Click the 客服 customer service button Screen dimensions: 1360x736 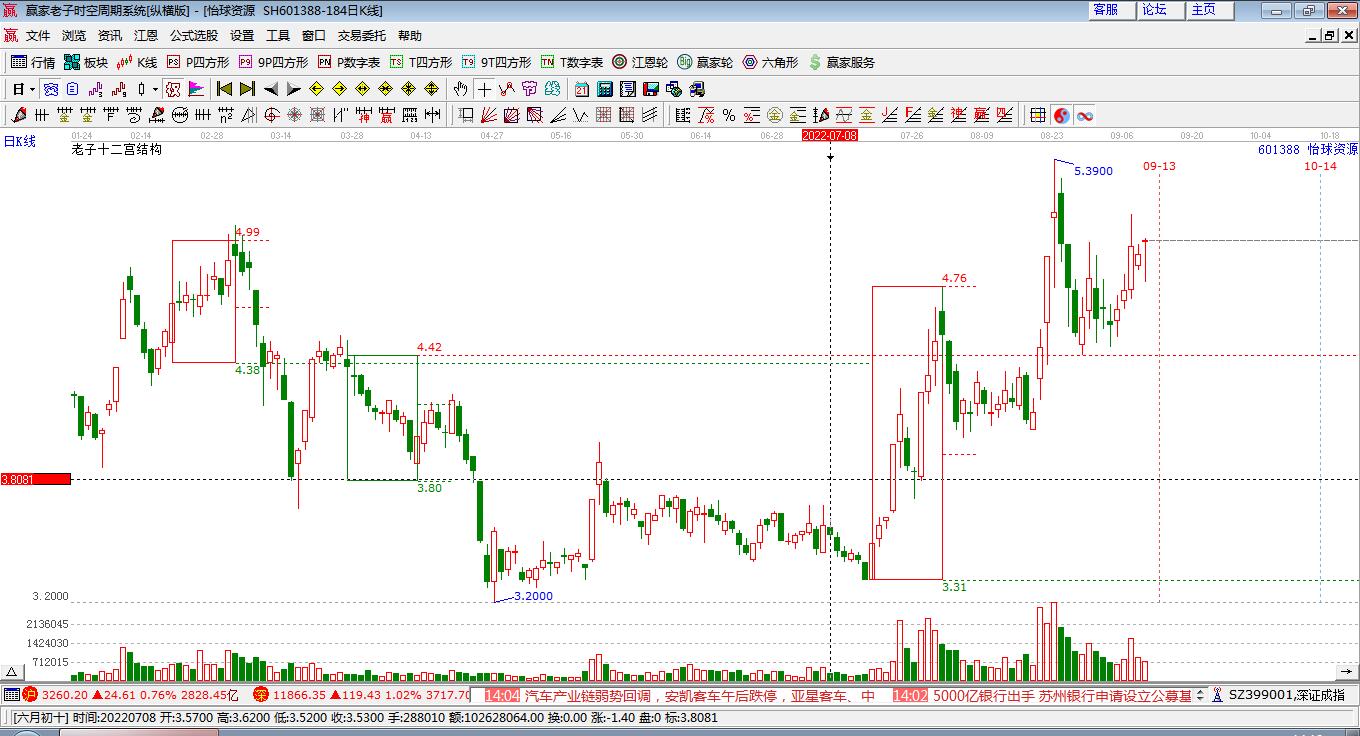click(x=1112, y=9)
